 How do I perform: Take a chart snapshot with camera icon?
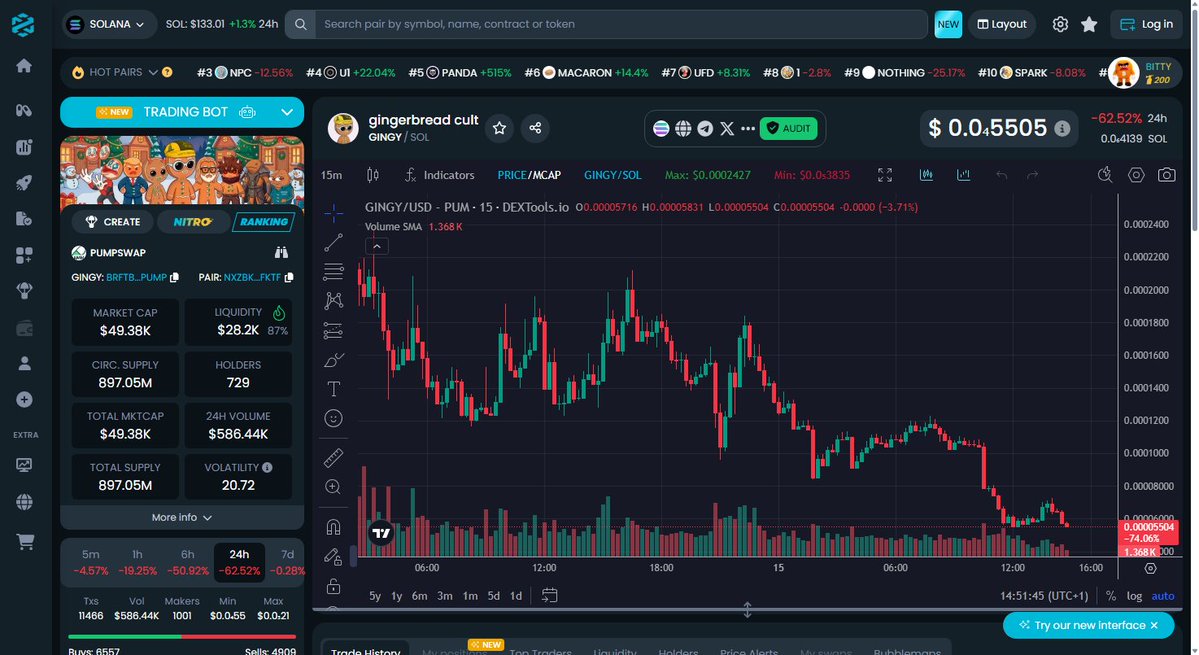point(1166,175)
